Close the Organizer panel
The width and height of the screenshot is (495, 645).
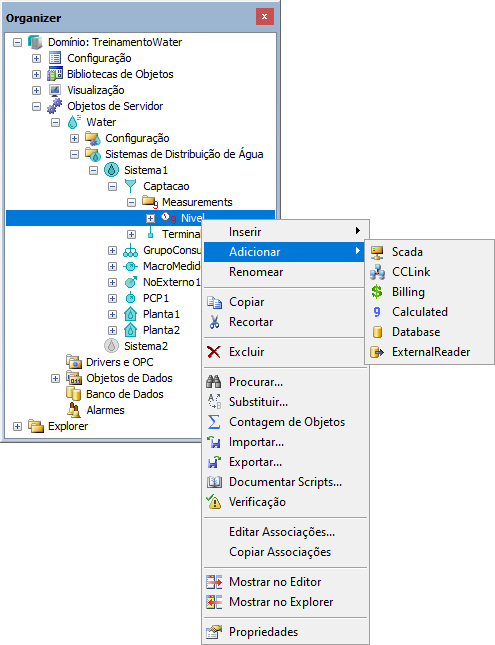pyautogui.click(x=265, y=17)
